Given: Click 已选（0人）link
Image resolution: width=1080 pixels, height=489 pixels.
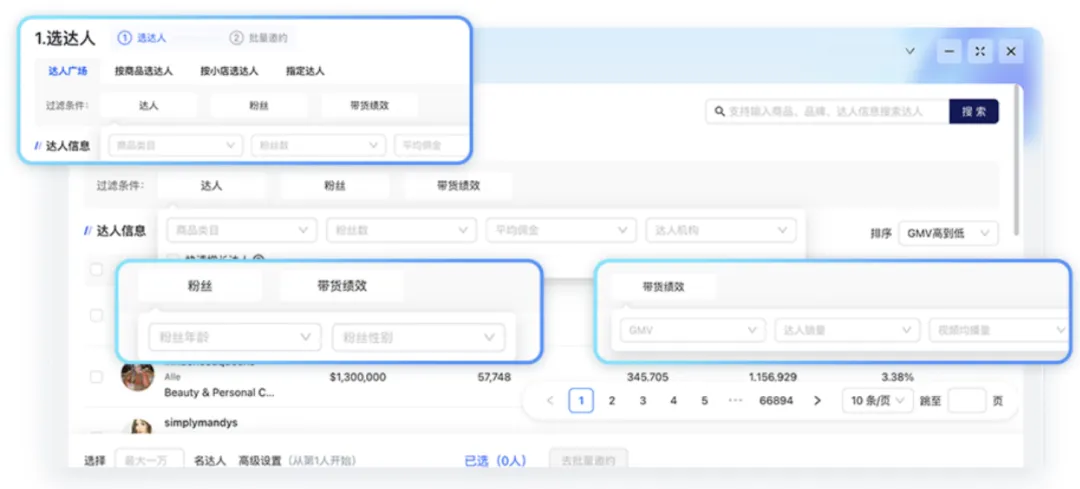Looking at the screenshot, I should coord(495,461).
